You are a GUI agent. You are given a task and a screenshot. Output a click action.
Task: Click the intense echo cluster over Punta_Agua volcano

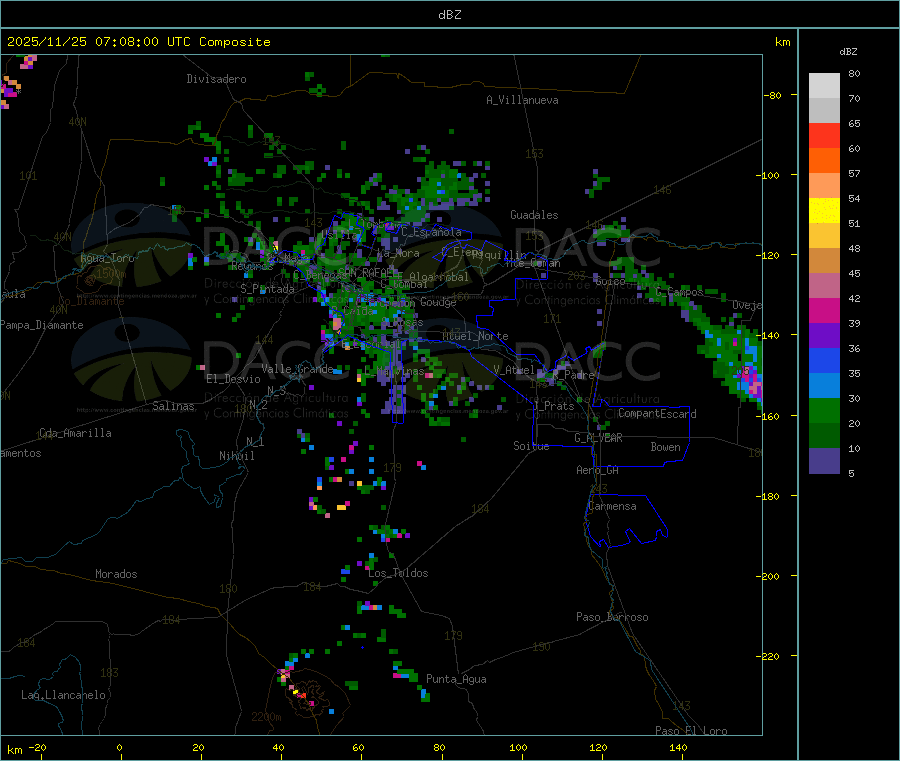point(298,686)
